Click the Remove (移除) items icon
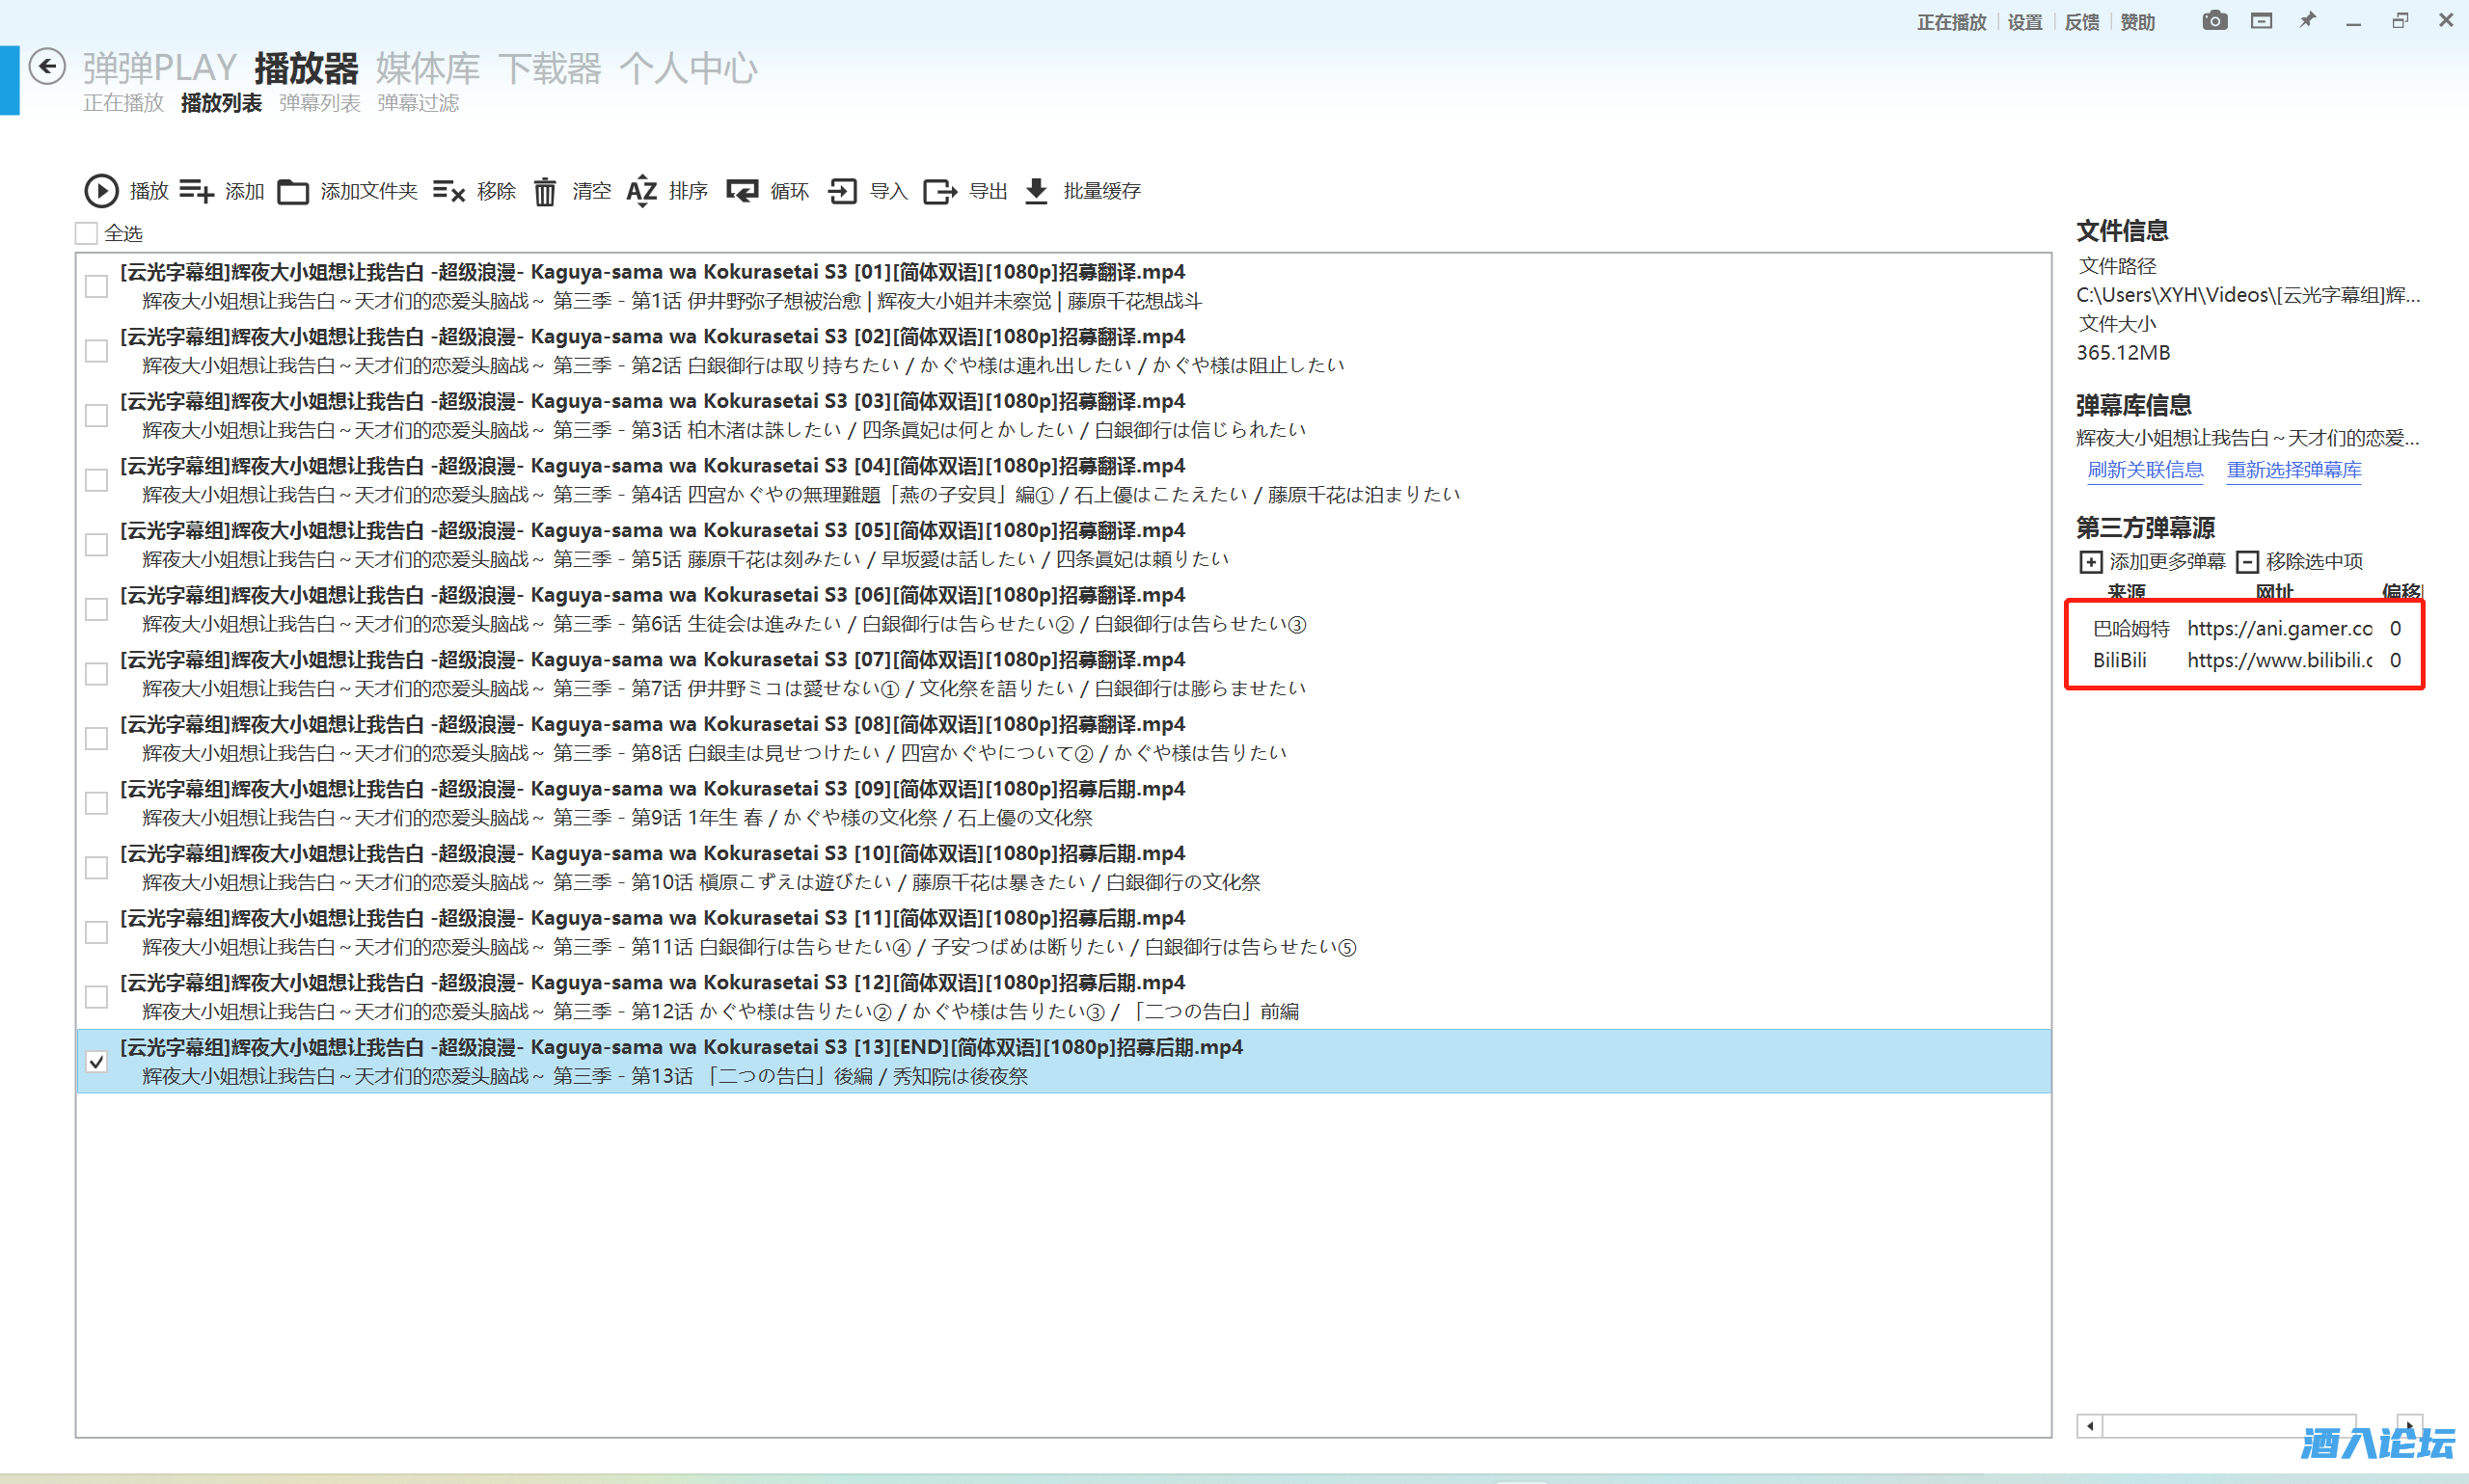Screen dimensions: 2469x1484 point(449,190)
